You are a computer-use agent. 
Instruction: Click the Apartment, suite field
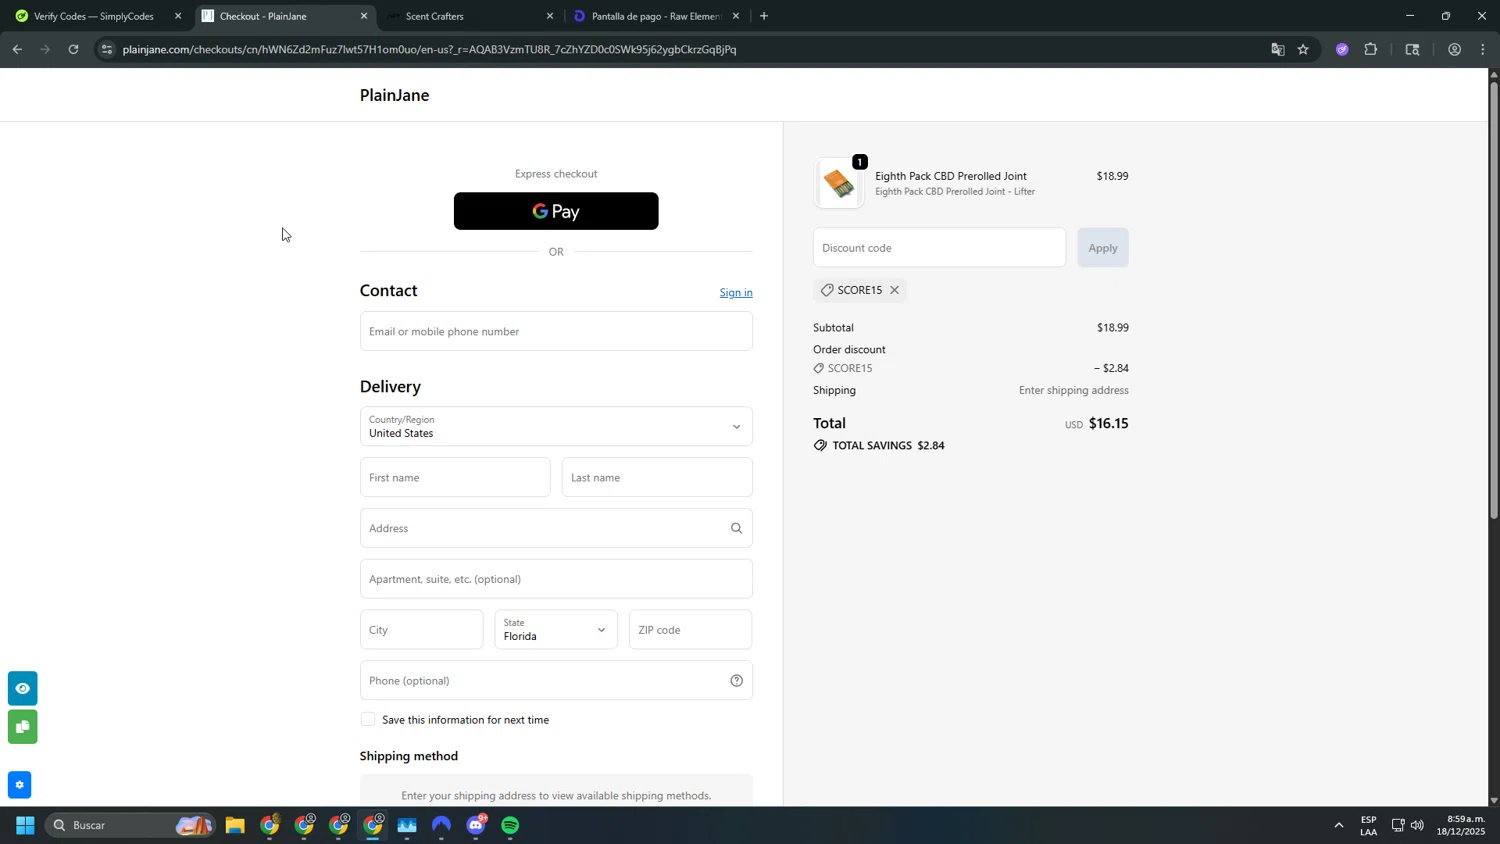coord(556,579)
